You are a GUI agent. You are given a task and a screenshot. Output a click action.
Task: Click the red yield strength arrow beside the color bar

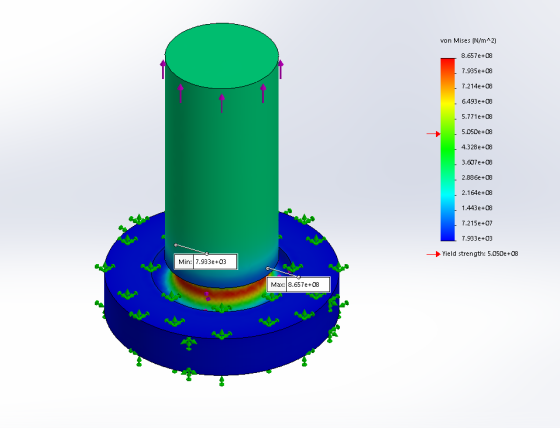click(x=434, y=134)
